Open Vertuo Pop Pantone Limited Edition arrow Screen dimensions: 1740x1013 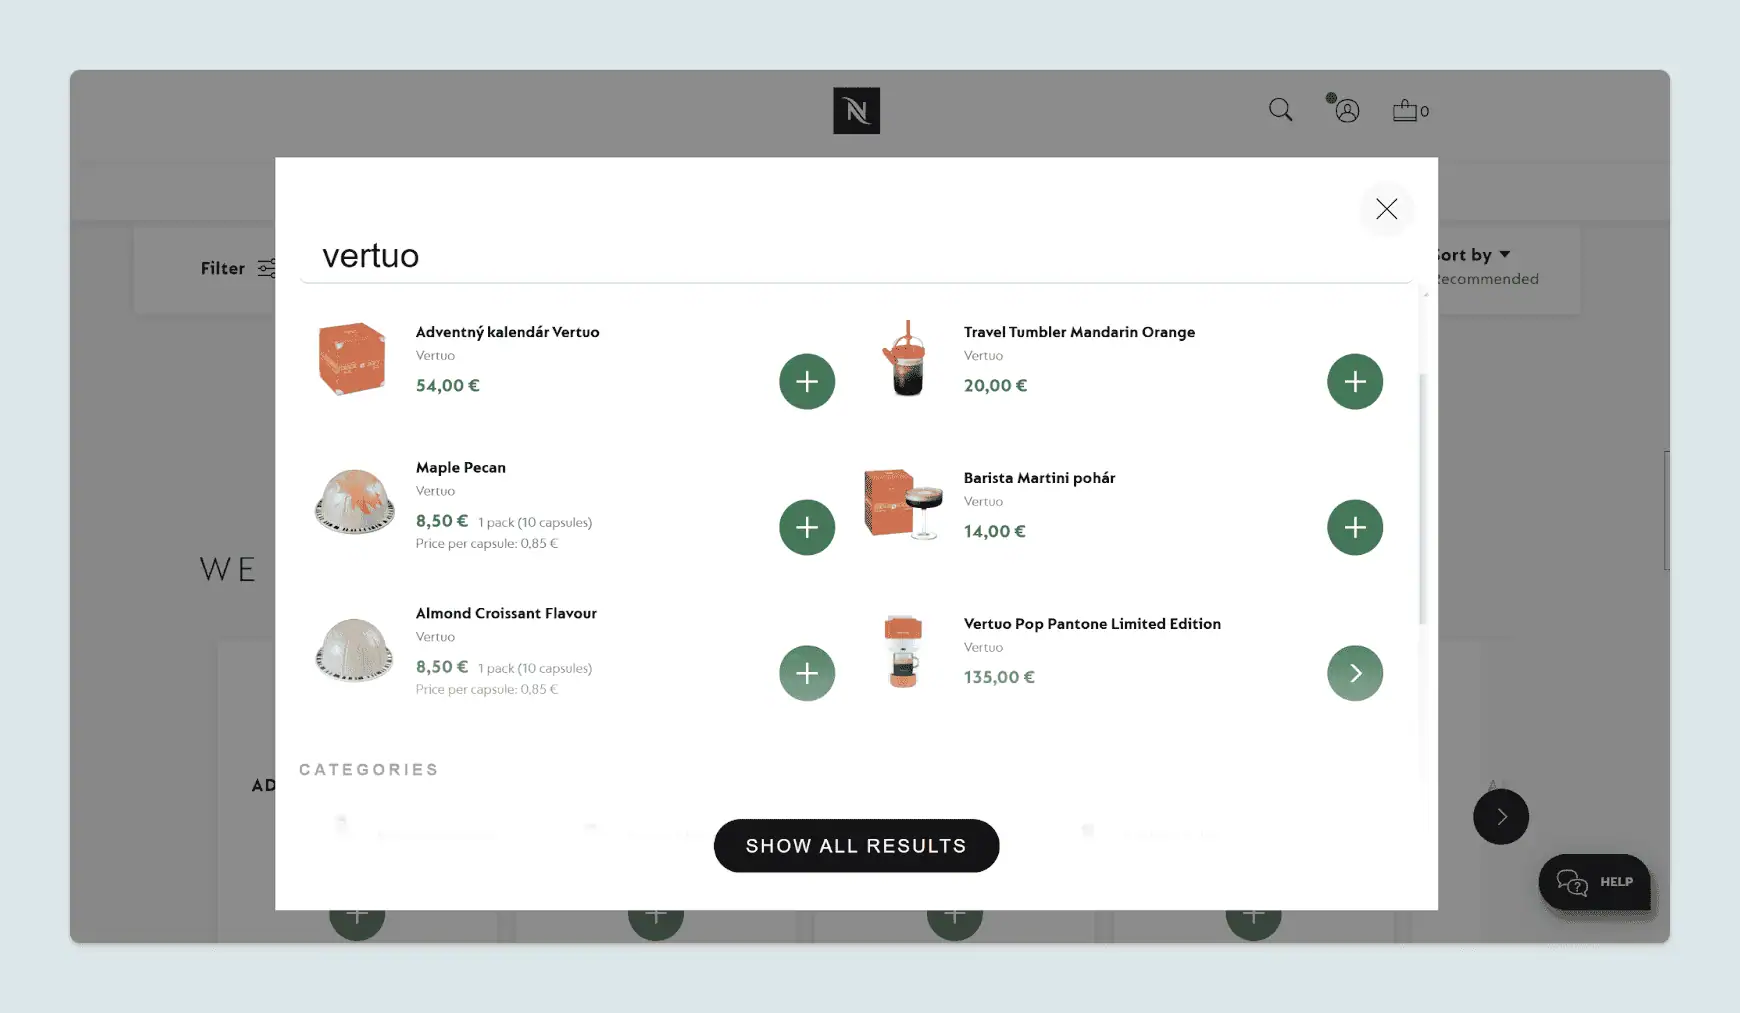click(1355, 673)
